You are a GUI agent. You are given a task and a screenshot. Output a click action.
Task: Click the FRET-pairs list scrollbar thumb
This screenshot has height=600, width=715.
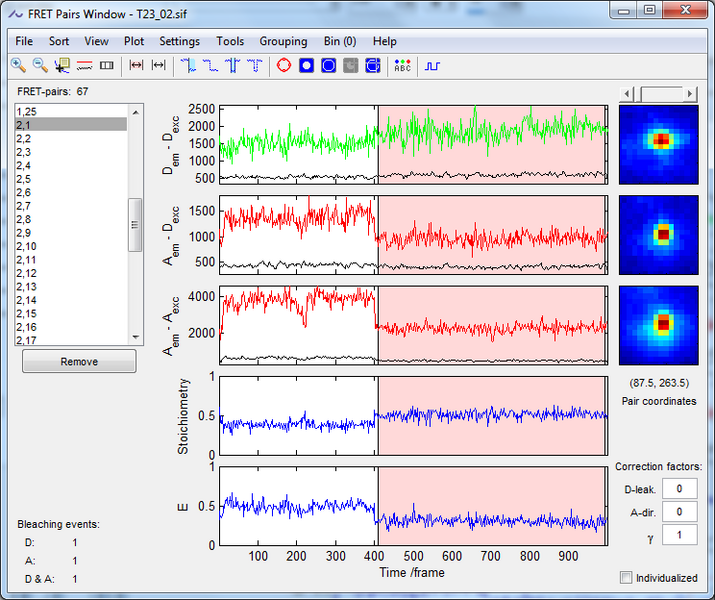[x=135, y=225]
